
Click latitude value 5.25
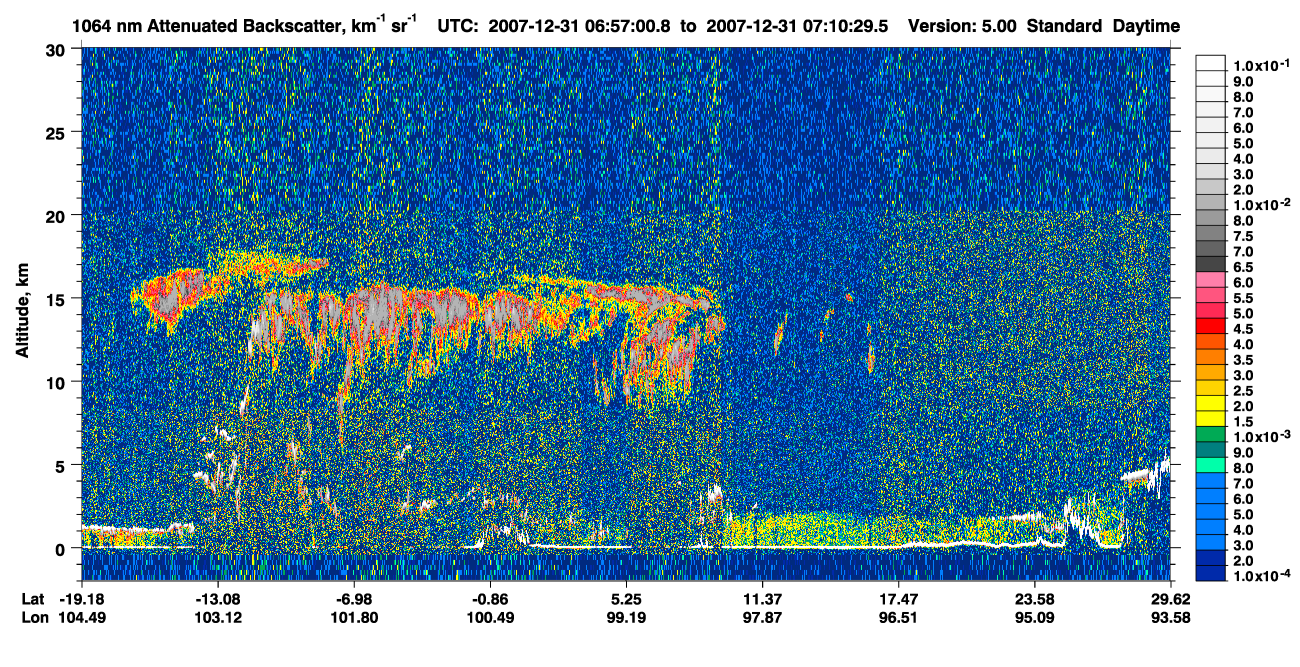tap(626, 599)
